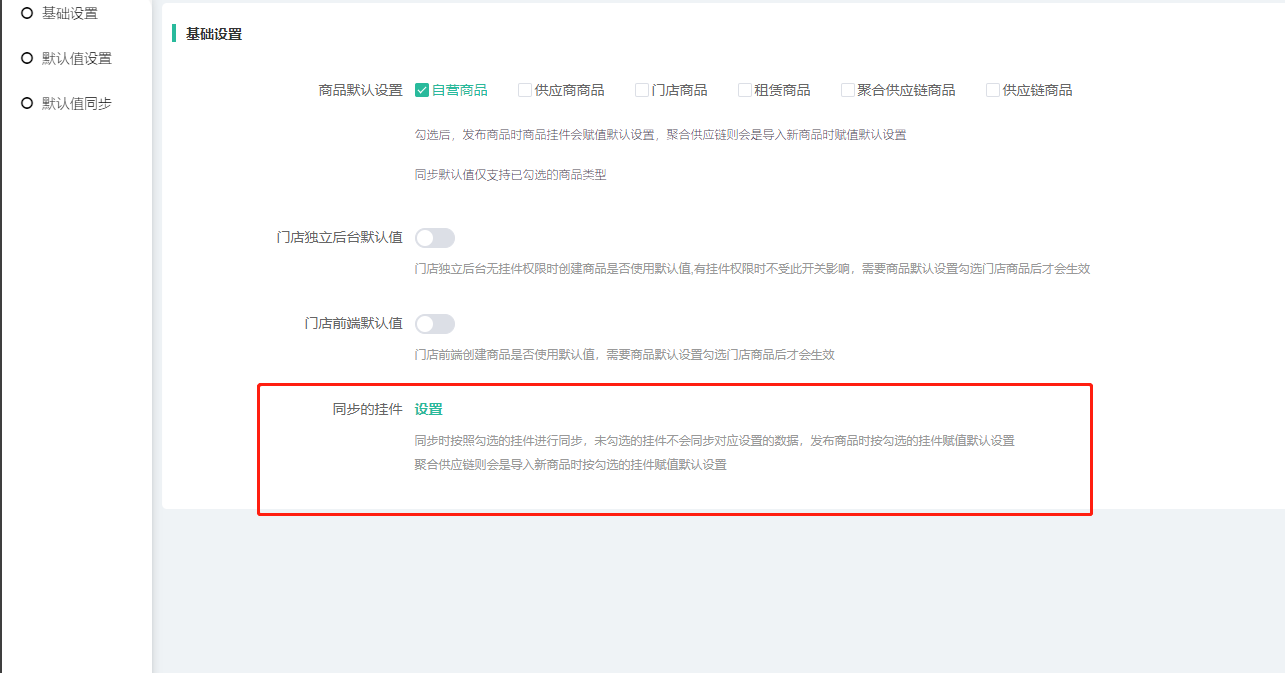The width and height of the screenshot is (1285, 673).
Task: Click the 基础设置 section heading in main panel
Action: coord(214,34)
